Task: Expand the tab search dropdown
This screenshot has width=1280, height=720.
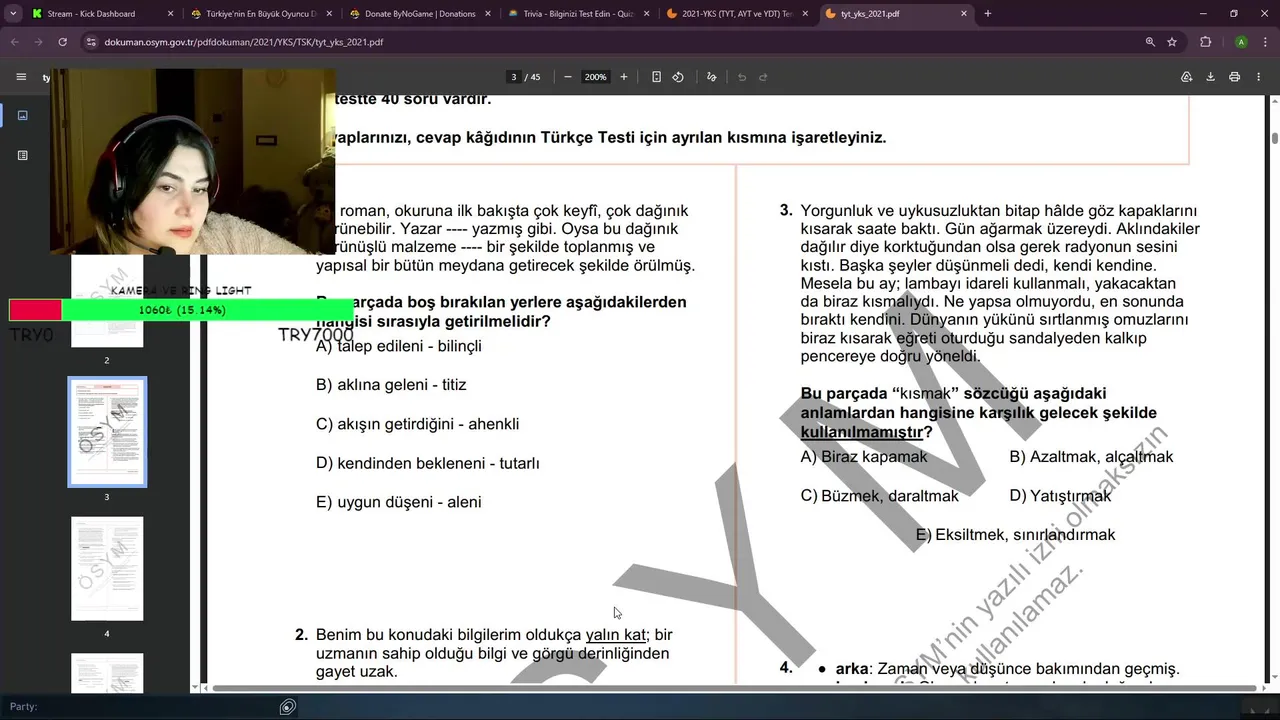Action: point(12,14)
